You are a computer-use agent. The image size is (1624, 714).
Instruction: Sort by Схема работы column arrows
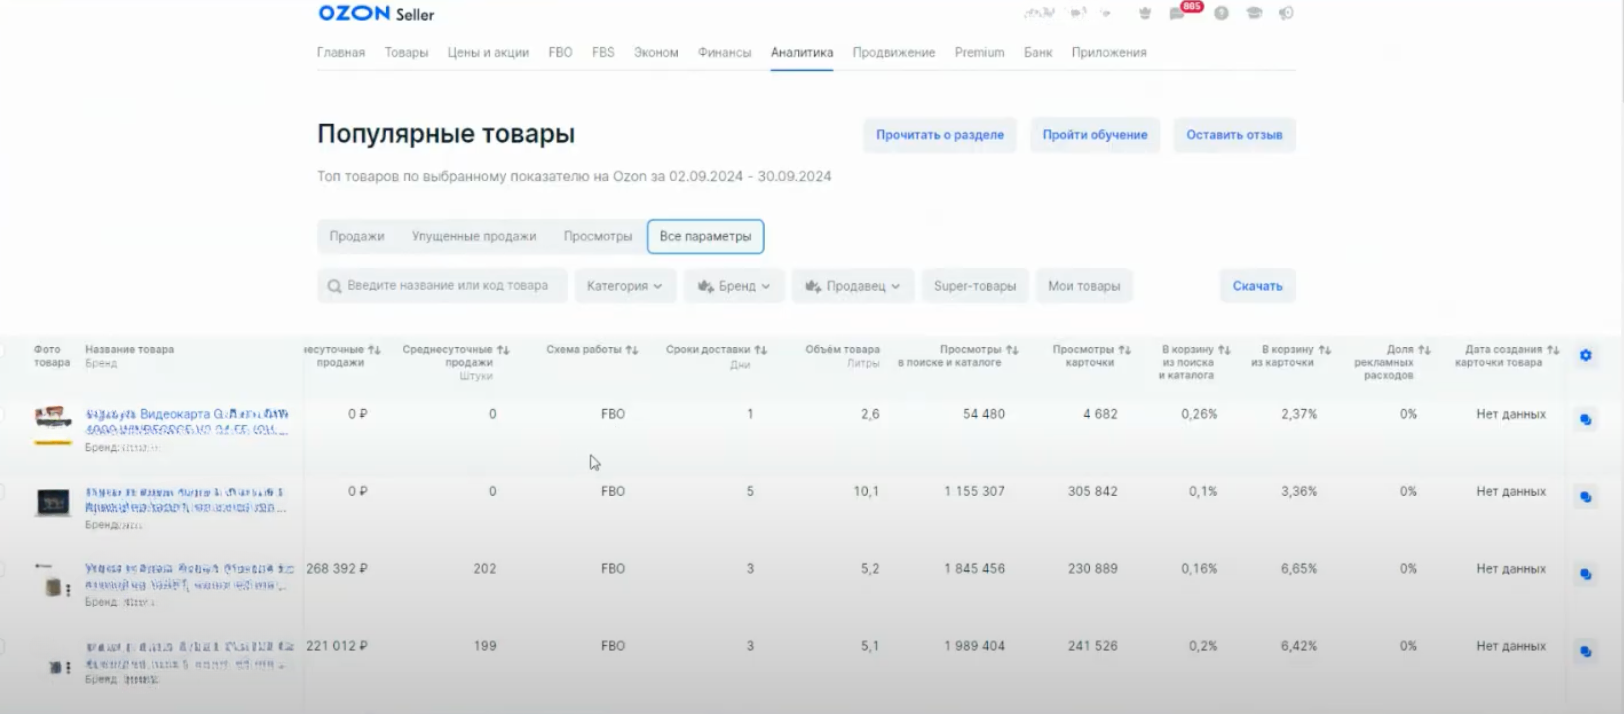pos(631,350)
